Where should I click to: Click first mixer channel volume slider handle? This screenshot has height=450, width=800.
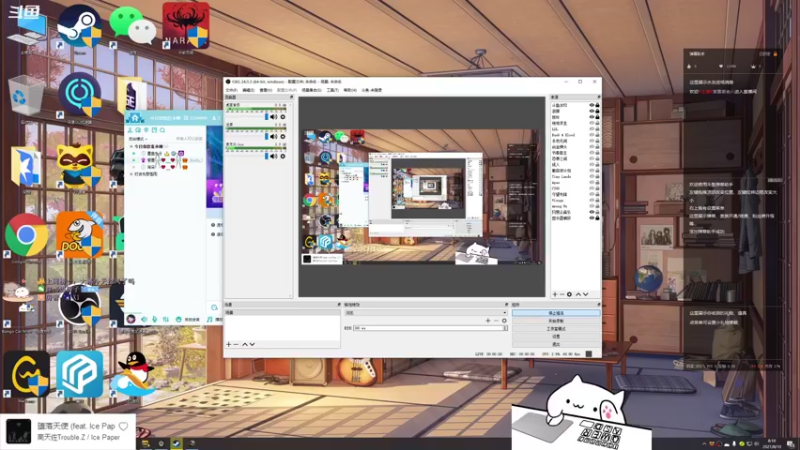tap(266, 117)
